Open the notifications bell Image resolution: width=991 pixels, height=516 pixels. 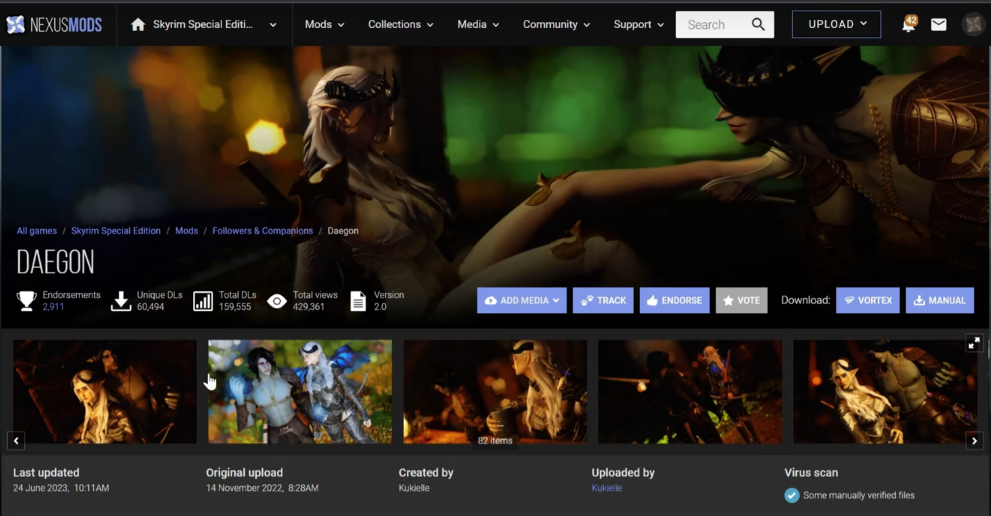point(908,24)
